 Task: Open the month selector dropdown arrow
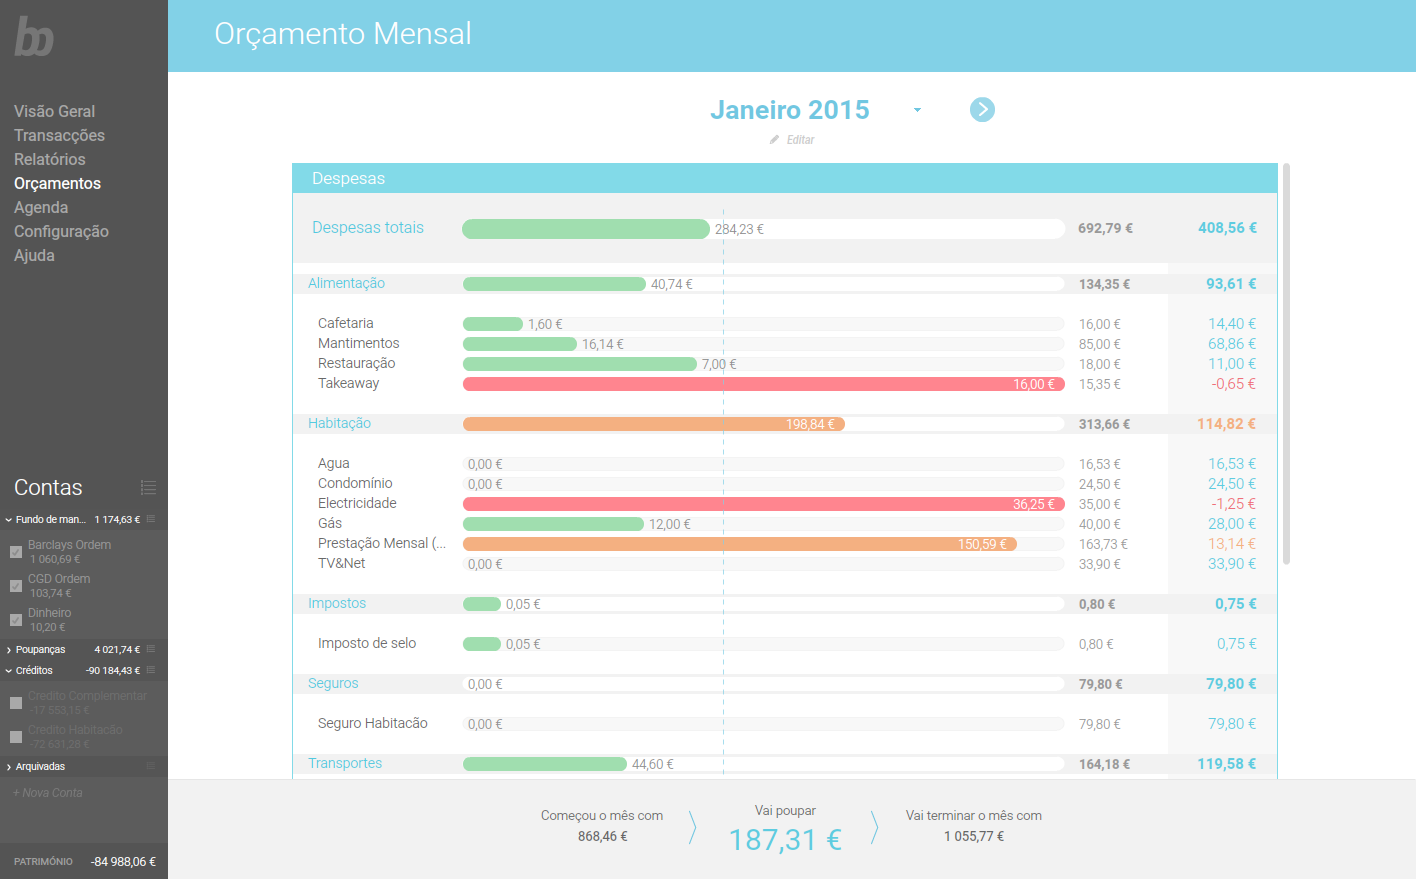click(x=917, y=110)
